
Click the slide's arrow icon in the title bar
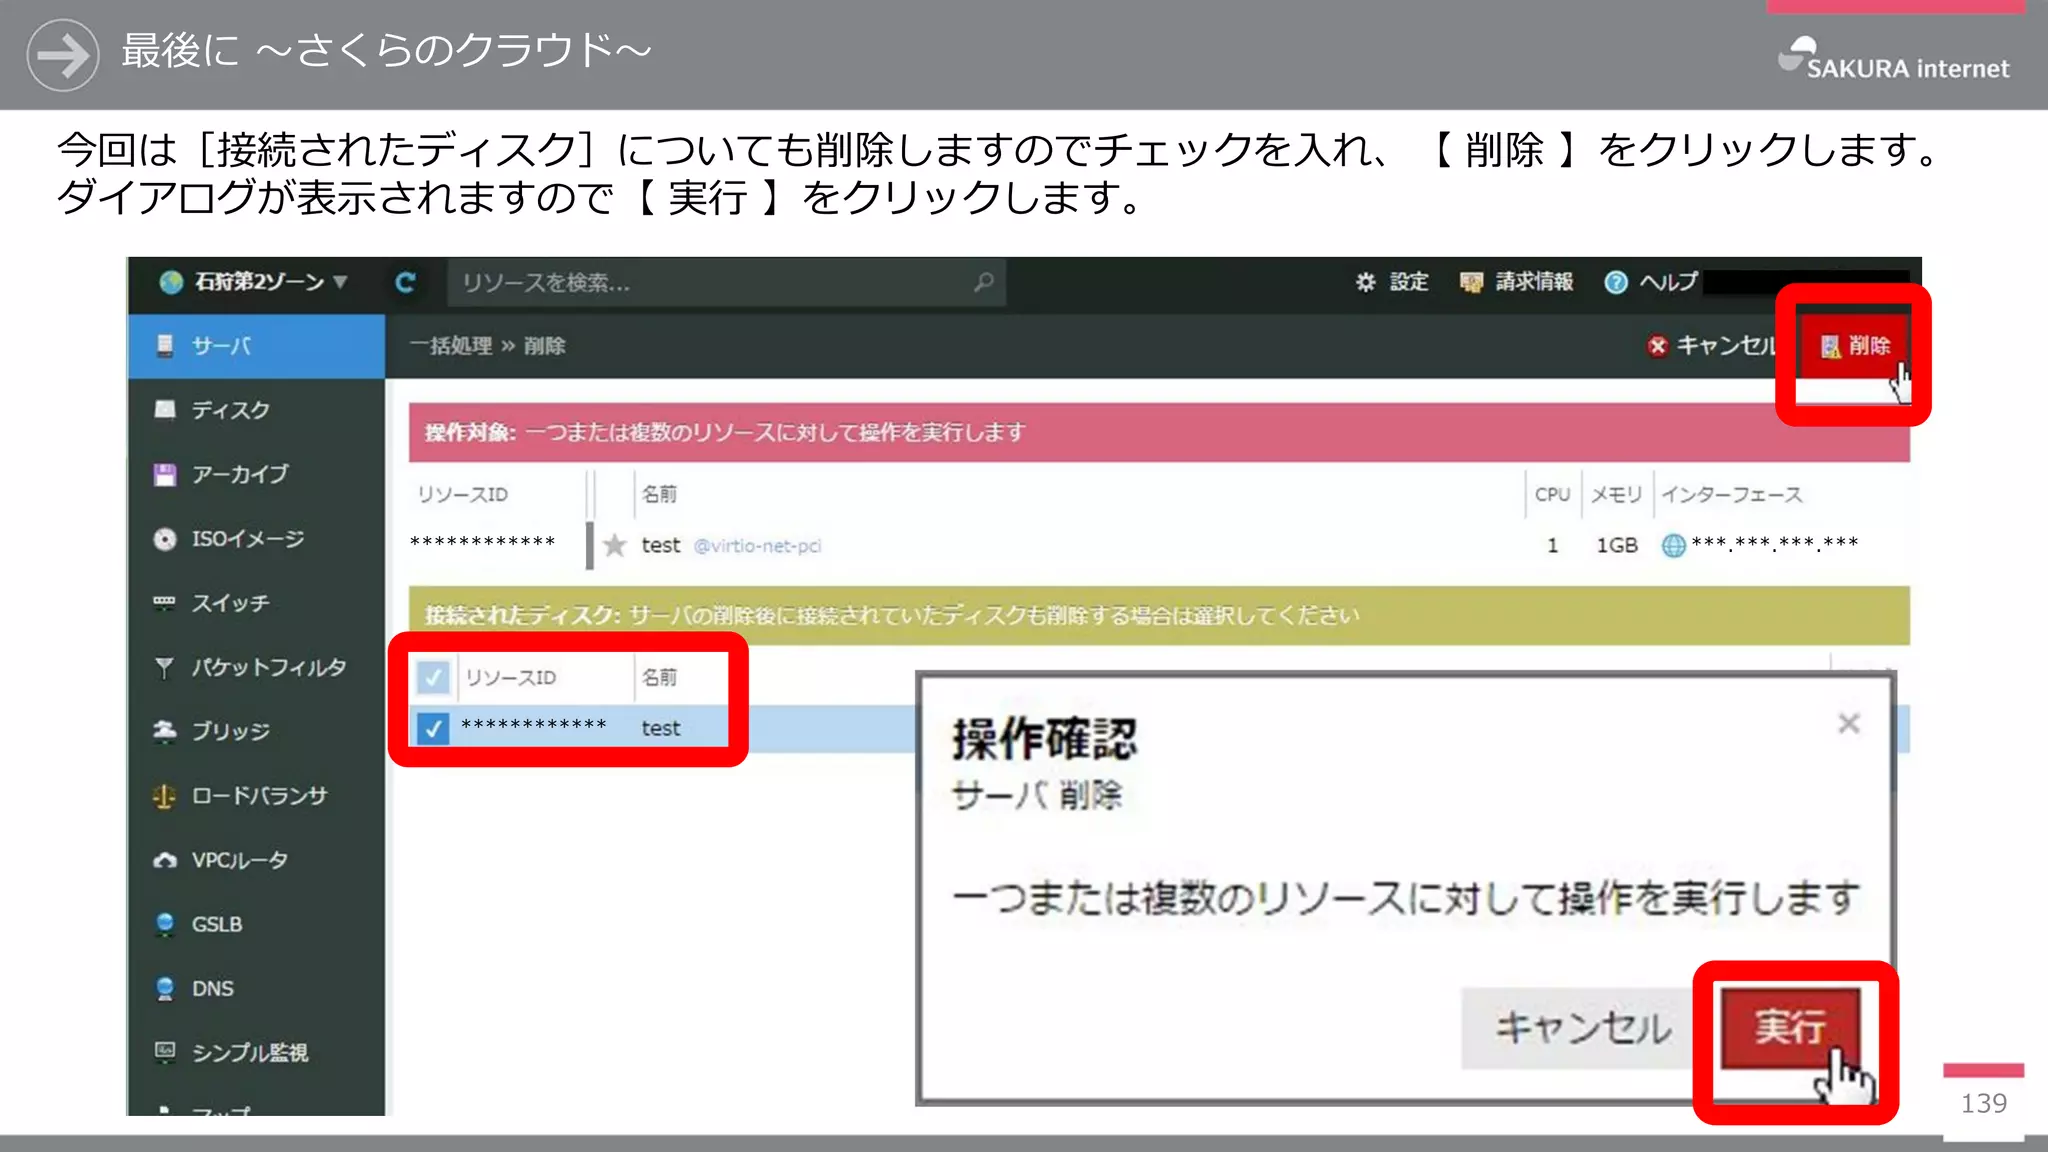63,55
